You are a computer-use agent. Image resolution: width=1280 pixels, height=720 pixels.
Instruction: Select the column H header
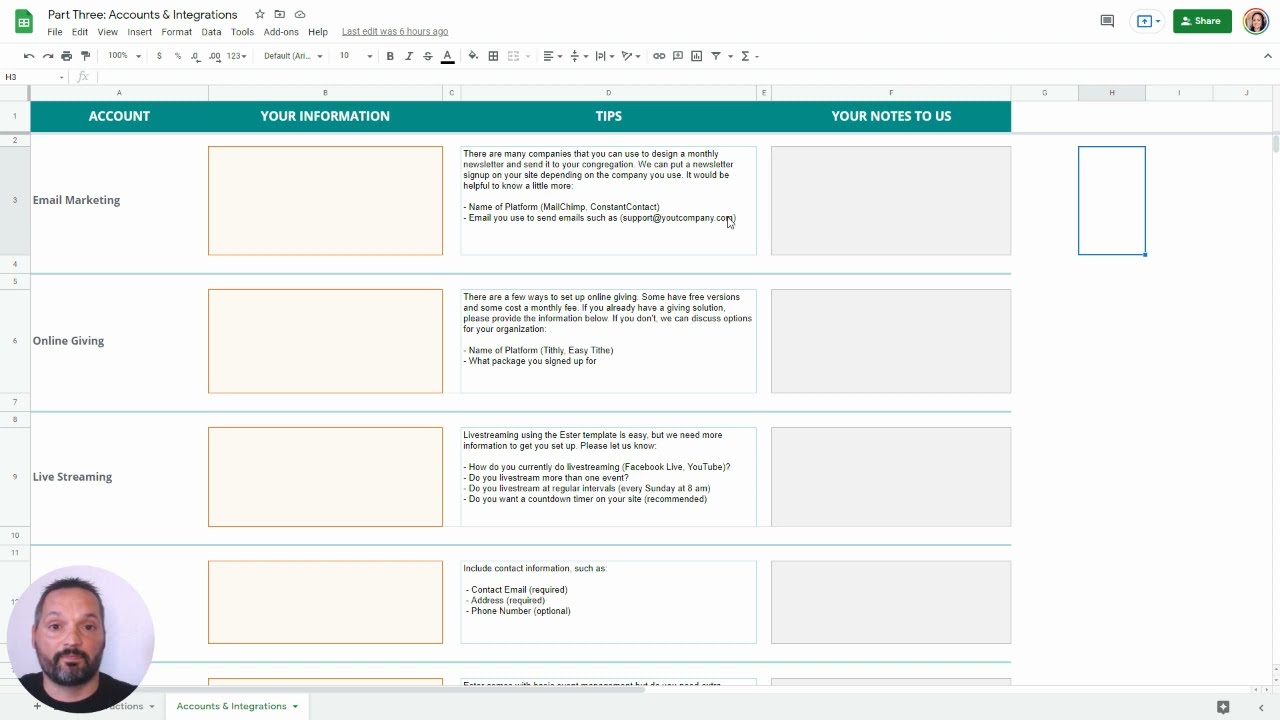(x=1112, y=93)
